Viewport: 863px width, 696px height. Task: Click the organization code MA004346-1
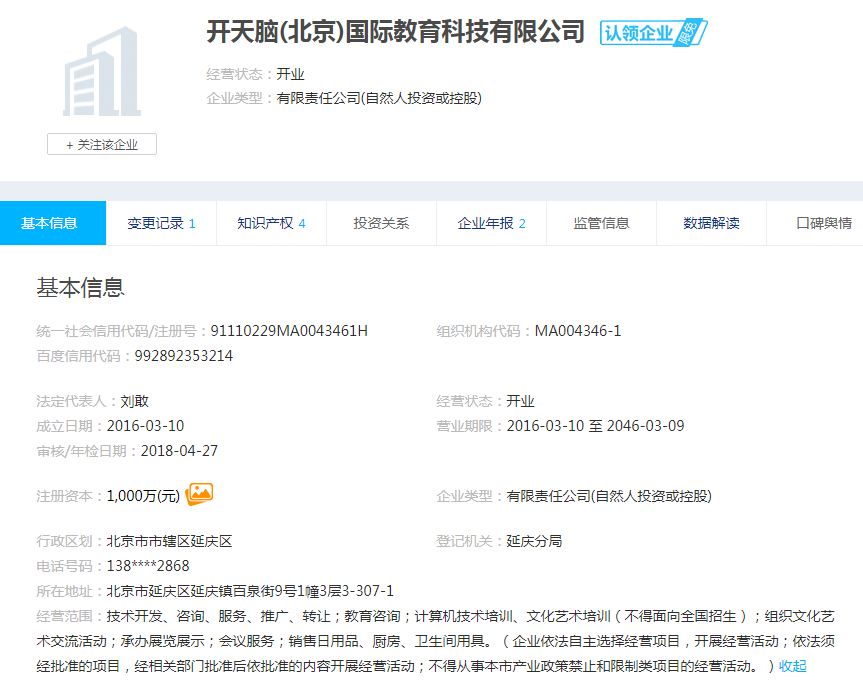[x=577, y=331]
